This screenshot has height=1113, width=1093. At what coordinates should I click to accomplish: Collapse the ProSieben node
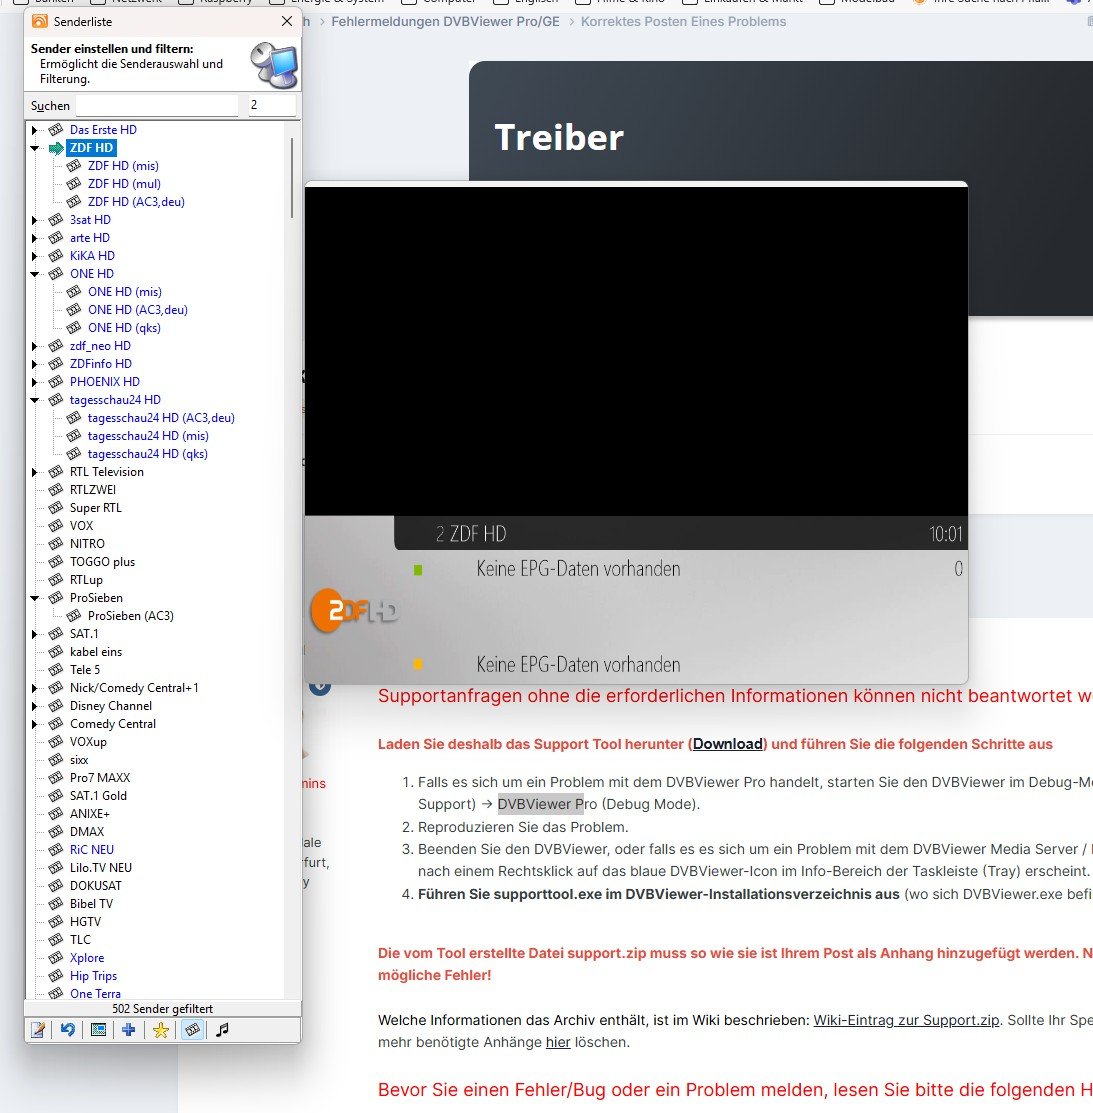[x=34, y=598]
